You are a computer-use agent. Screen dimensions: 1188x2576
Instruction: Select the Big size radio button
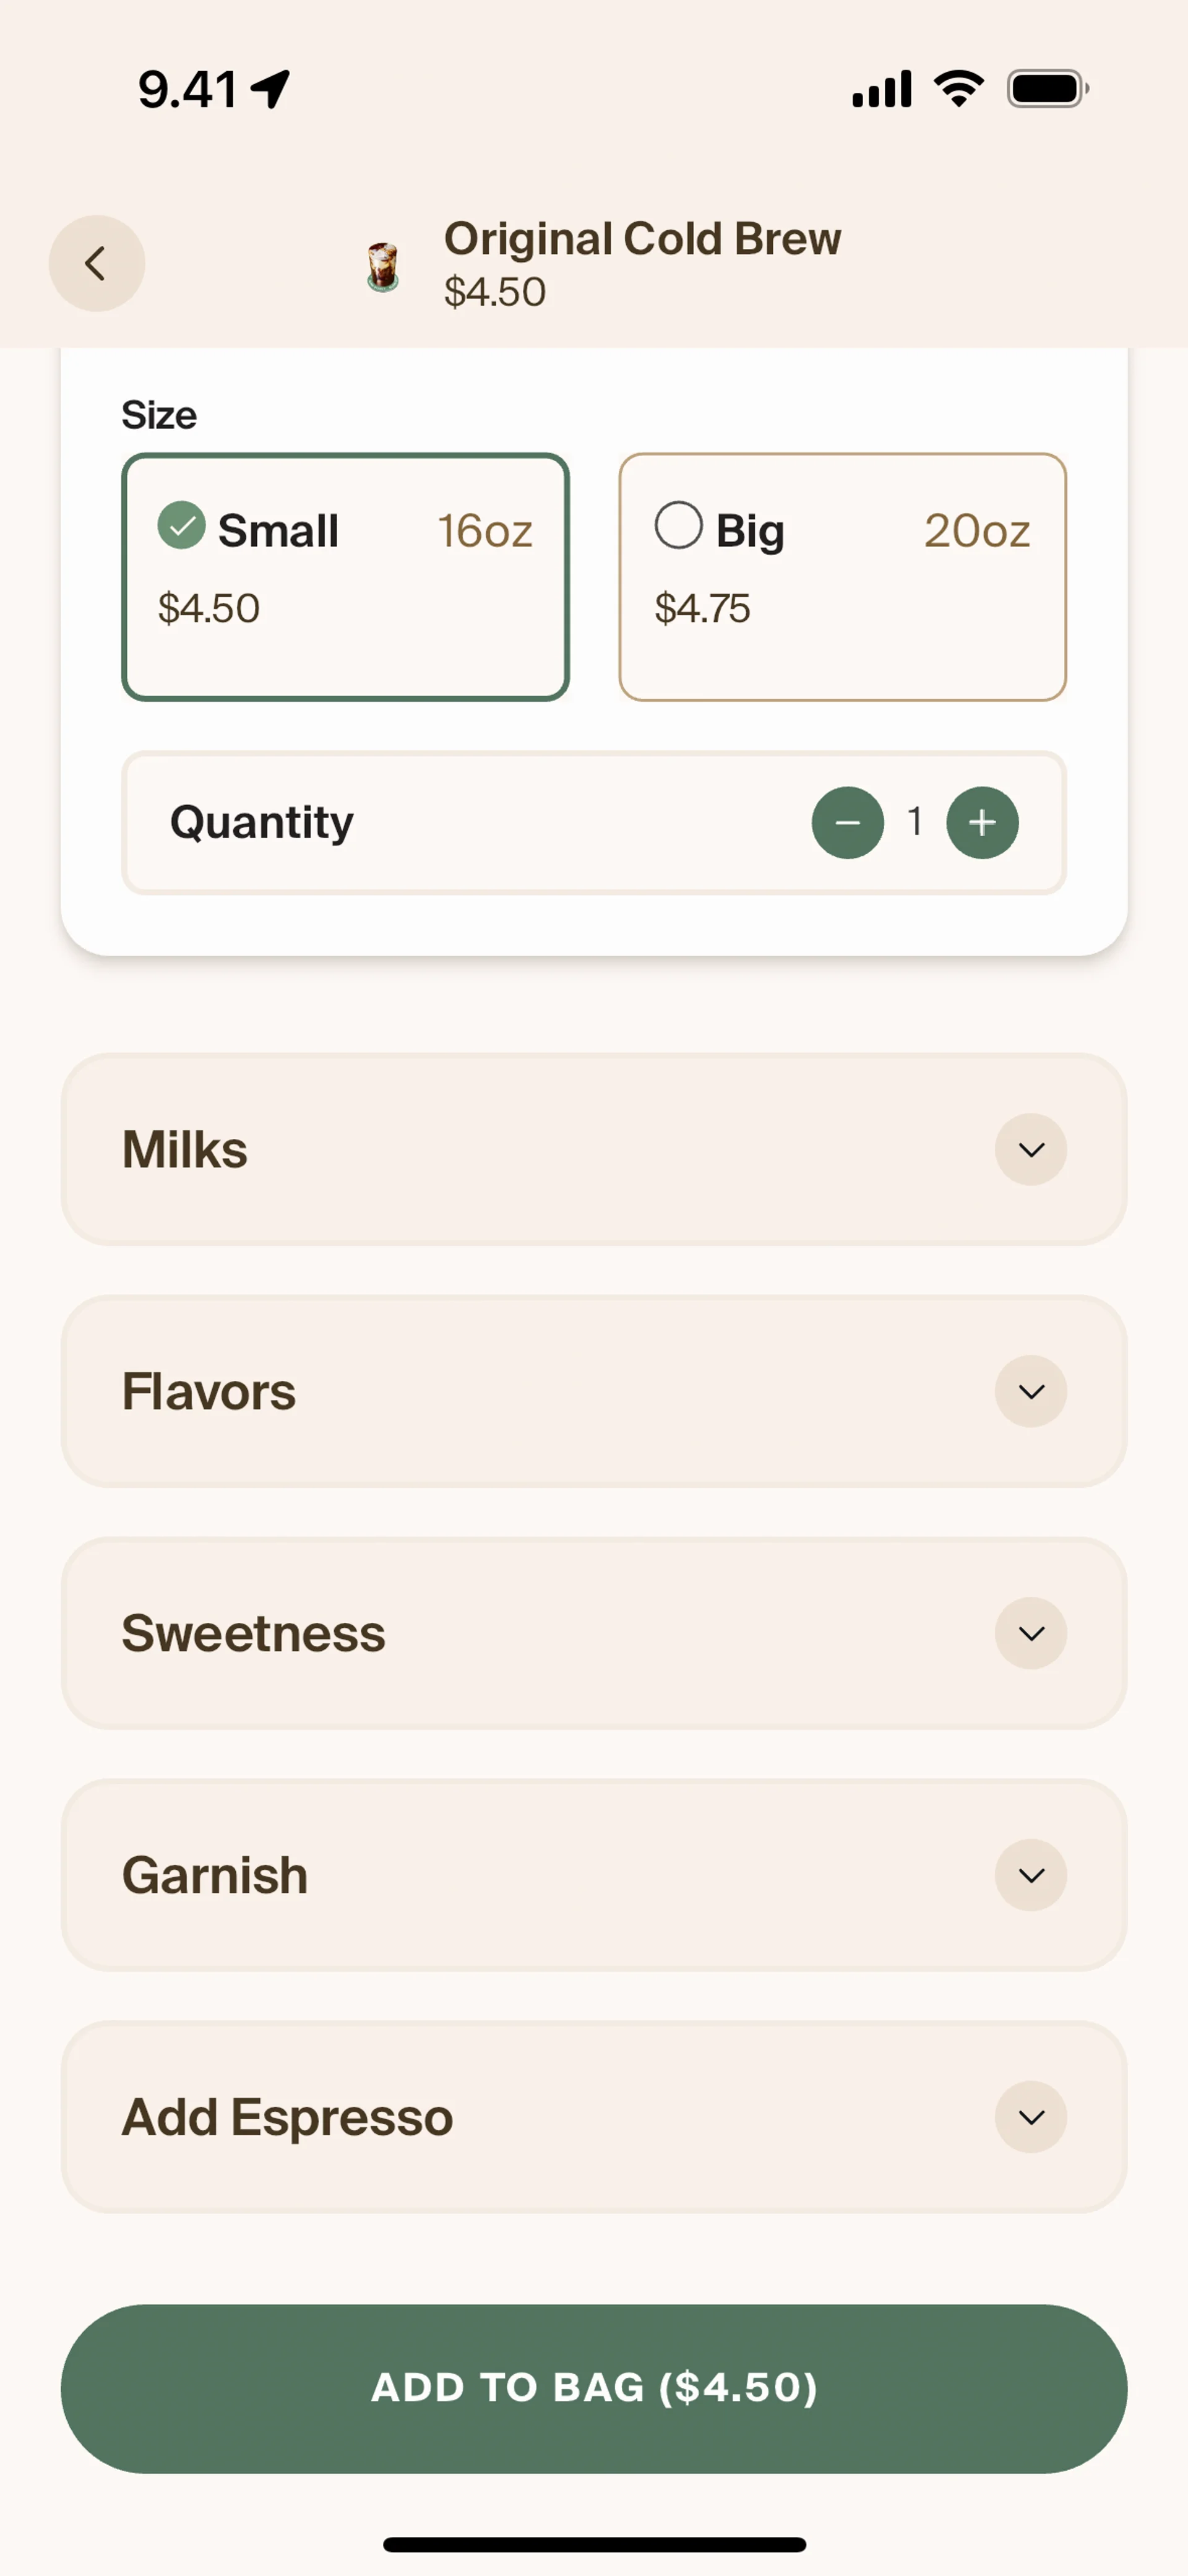tap(678, 526)
